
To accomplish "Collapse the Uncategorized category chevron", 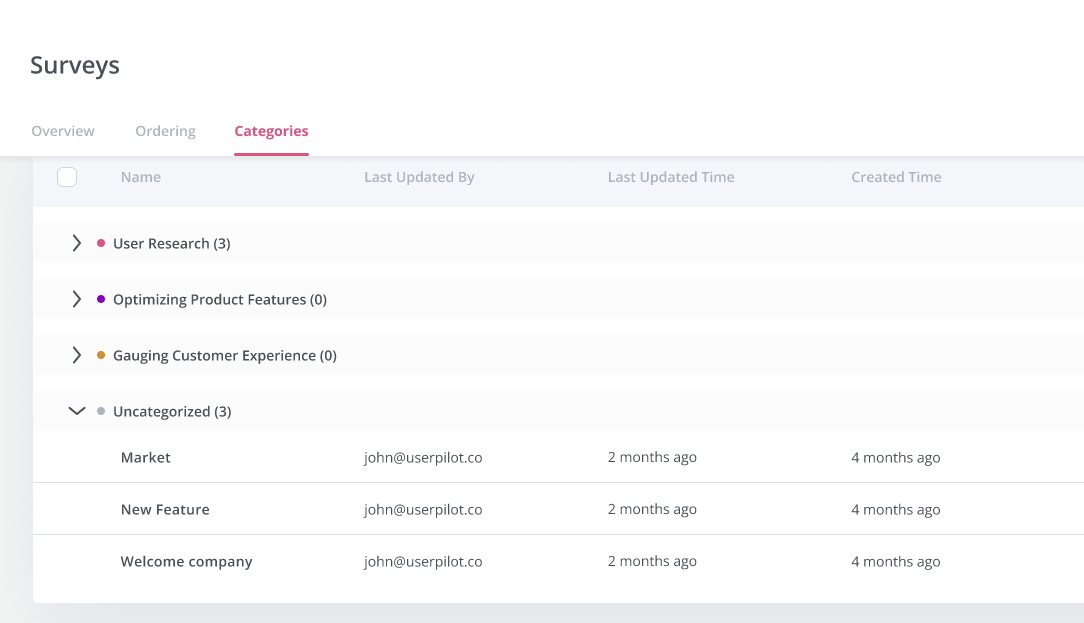I will point(77,411).
